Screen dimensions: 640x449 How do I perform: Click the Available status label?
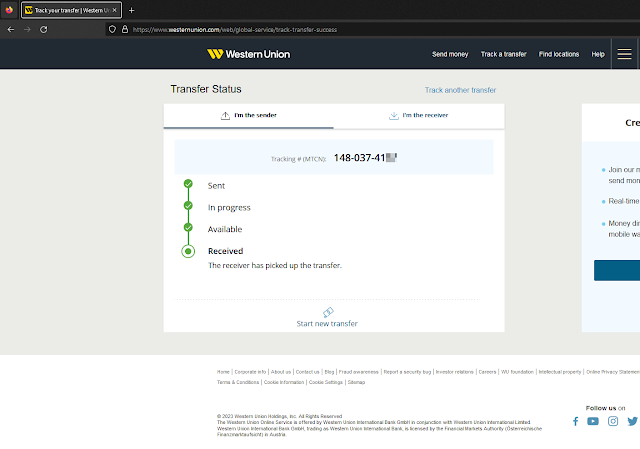click(x=225, y=229)
